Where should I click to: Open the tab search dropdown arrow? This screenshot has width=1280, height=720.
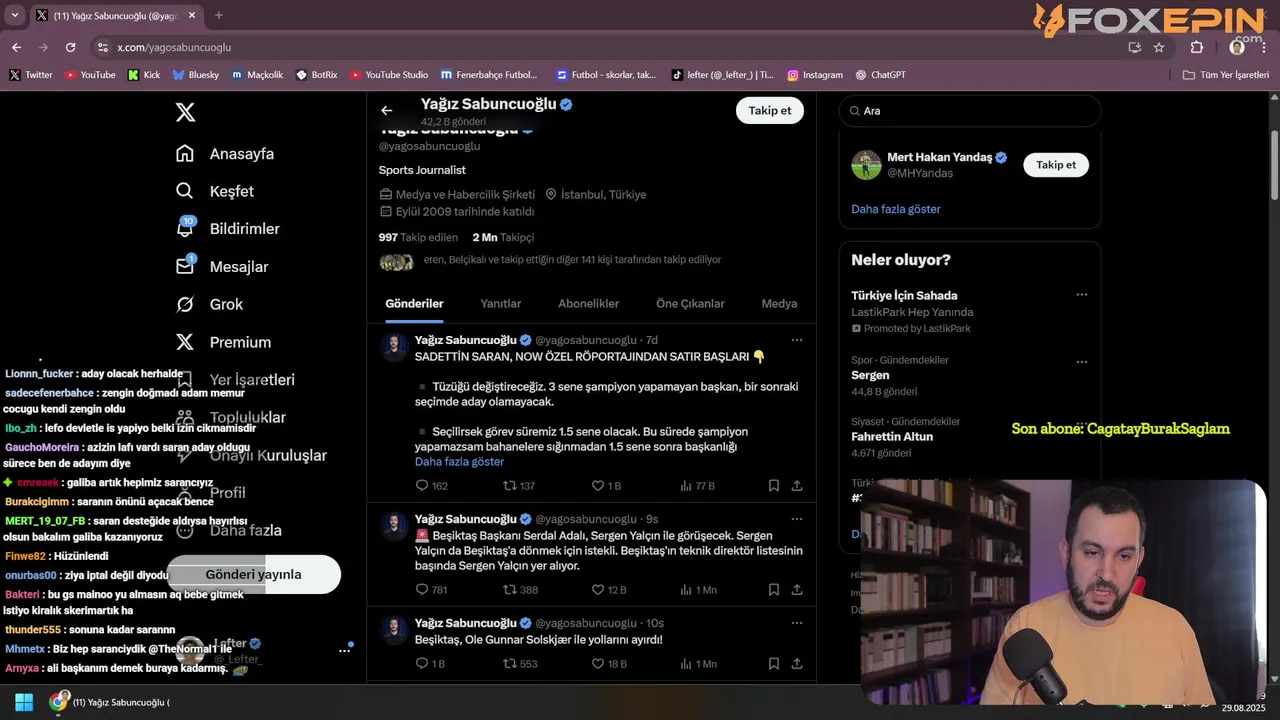coord(14,15)
